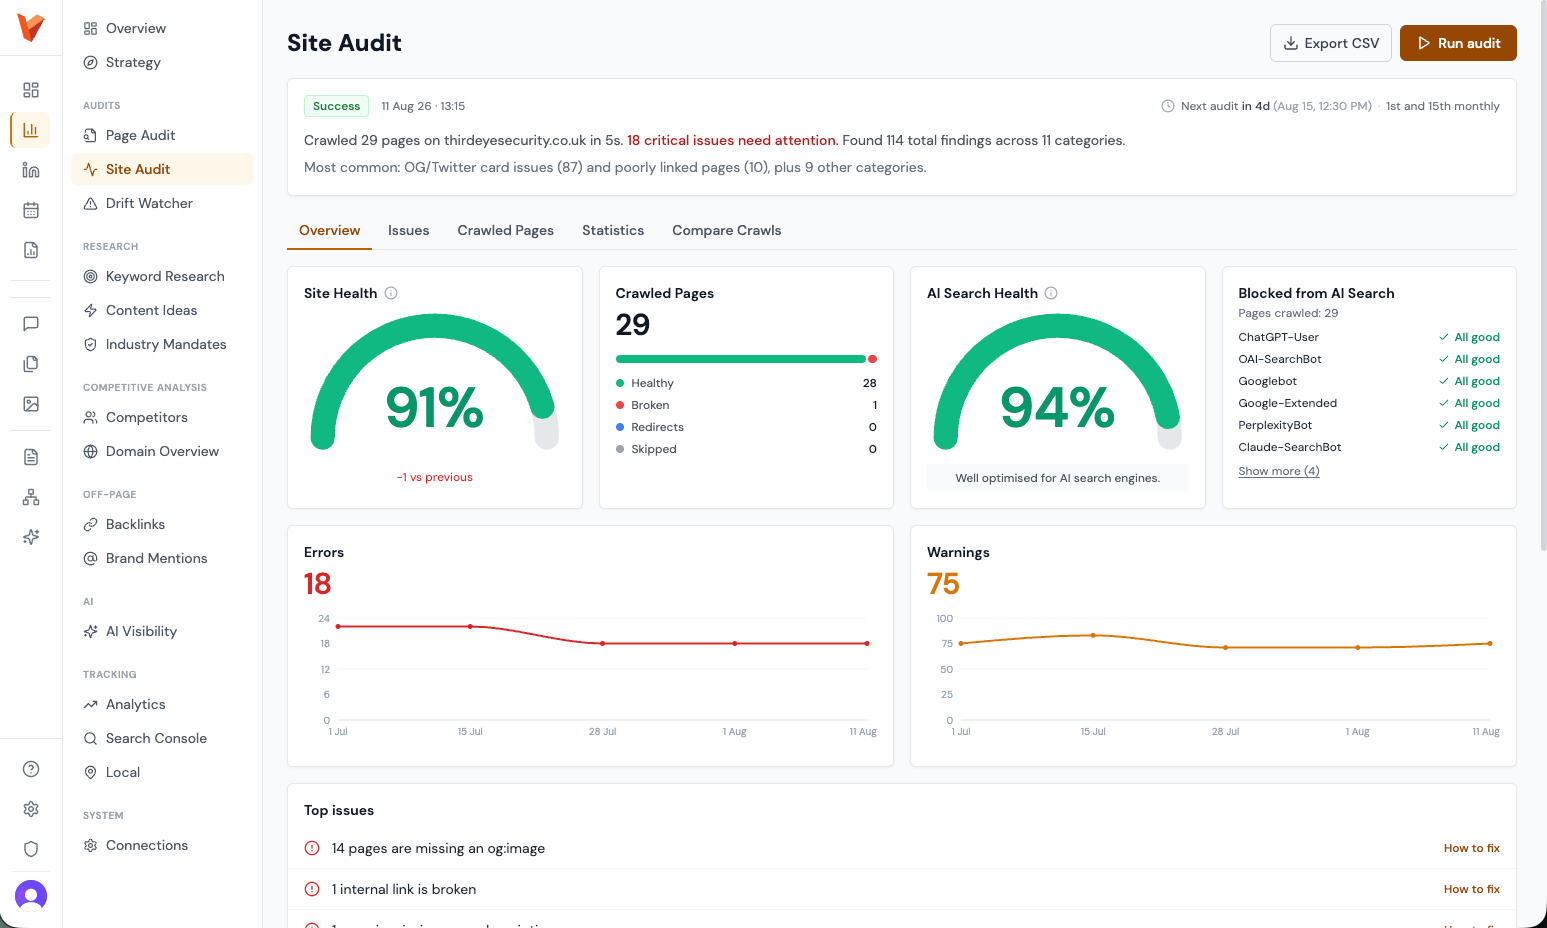Click '18 critical issues need attention' text
Image resolution: width=1547 pixels, height=928 pixels.
(x=732, y=140)
